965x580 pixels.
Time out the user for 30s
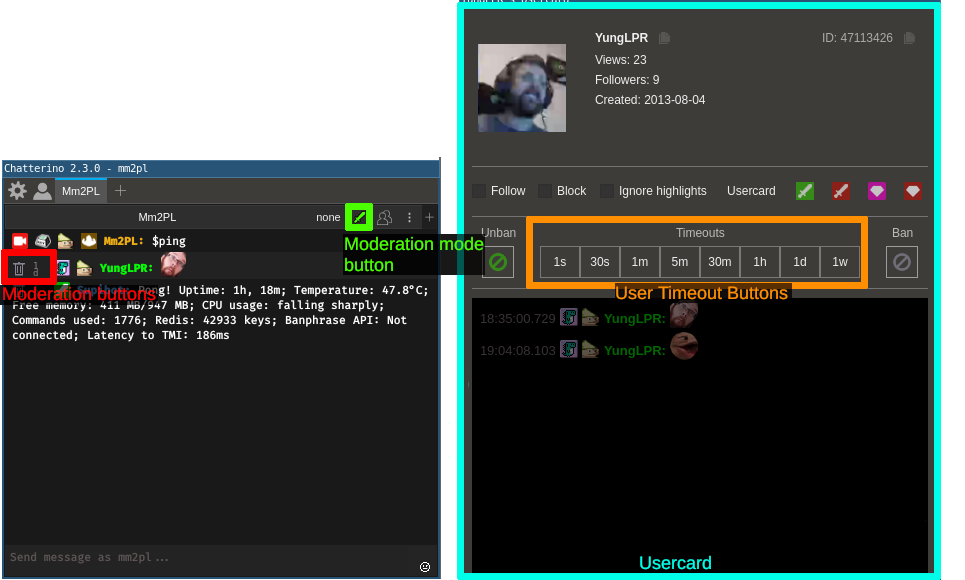tap(600, 262)
